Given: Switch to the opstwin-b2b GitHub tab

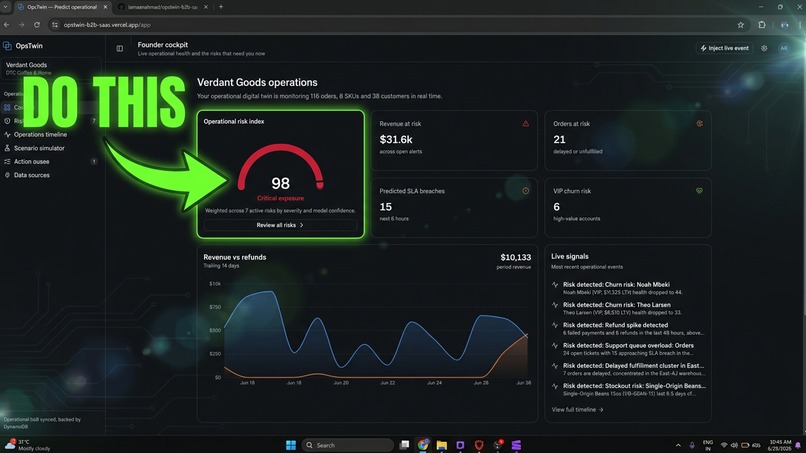Looking at the screenshot, I should [x=162, y=7].
